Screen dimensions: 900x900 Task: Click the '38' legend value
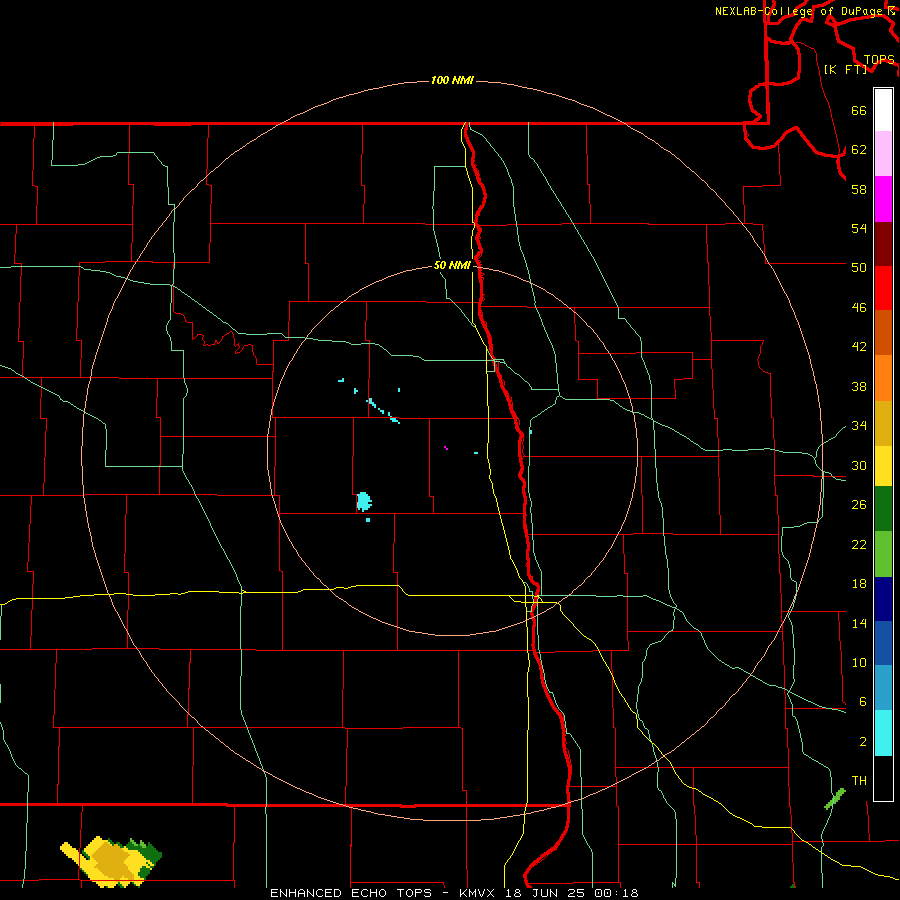coord(859,386)
